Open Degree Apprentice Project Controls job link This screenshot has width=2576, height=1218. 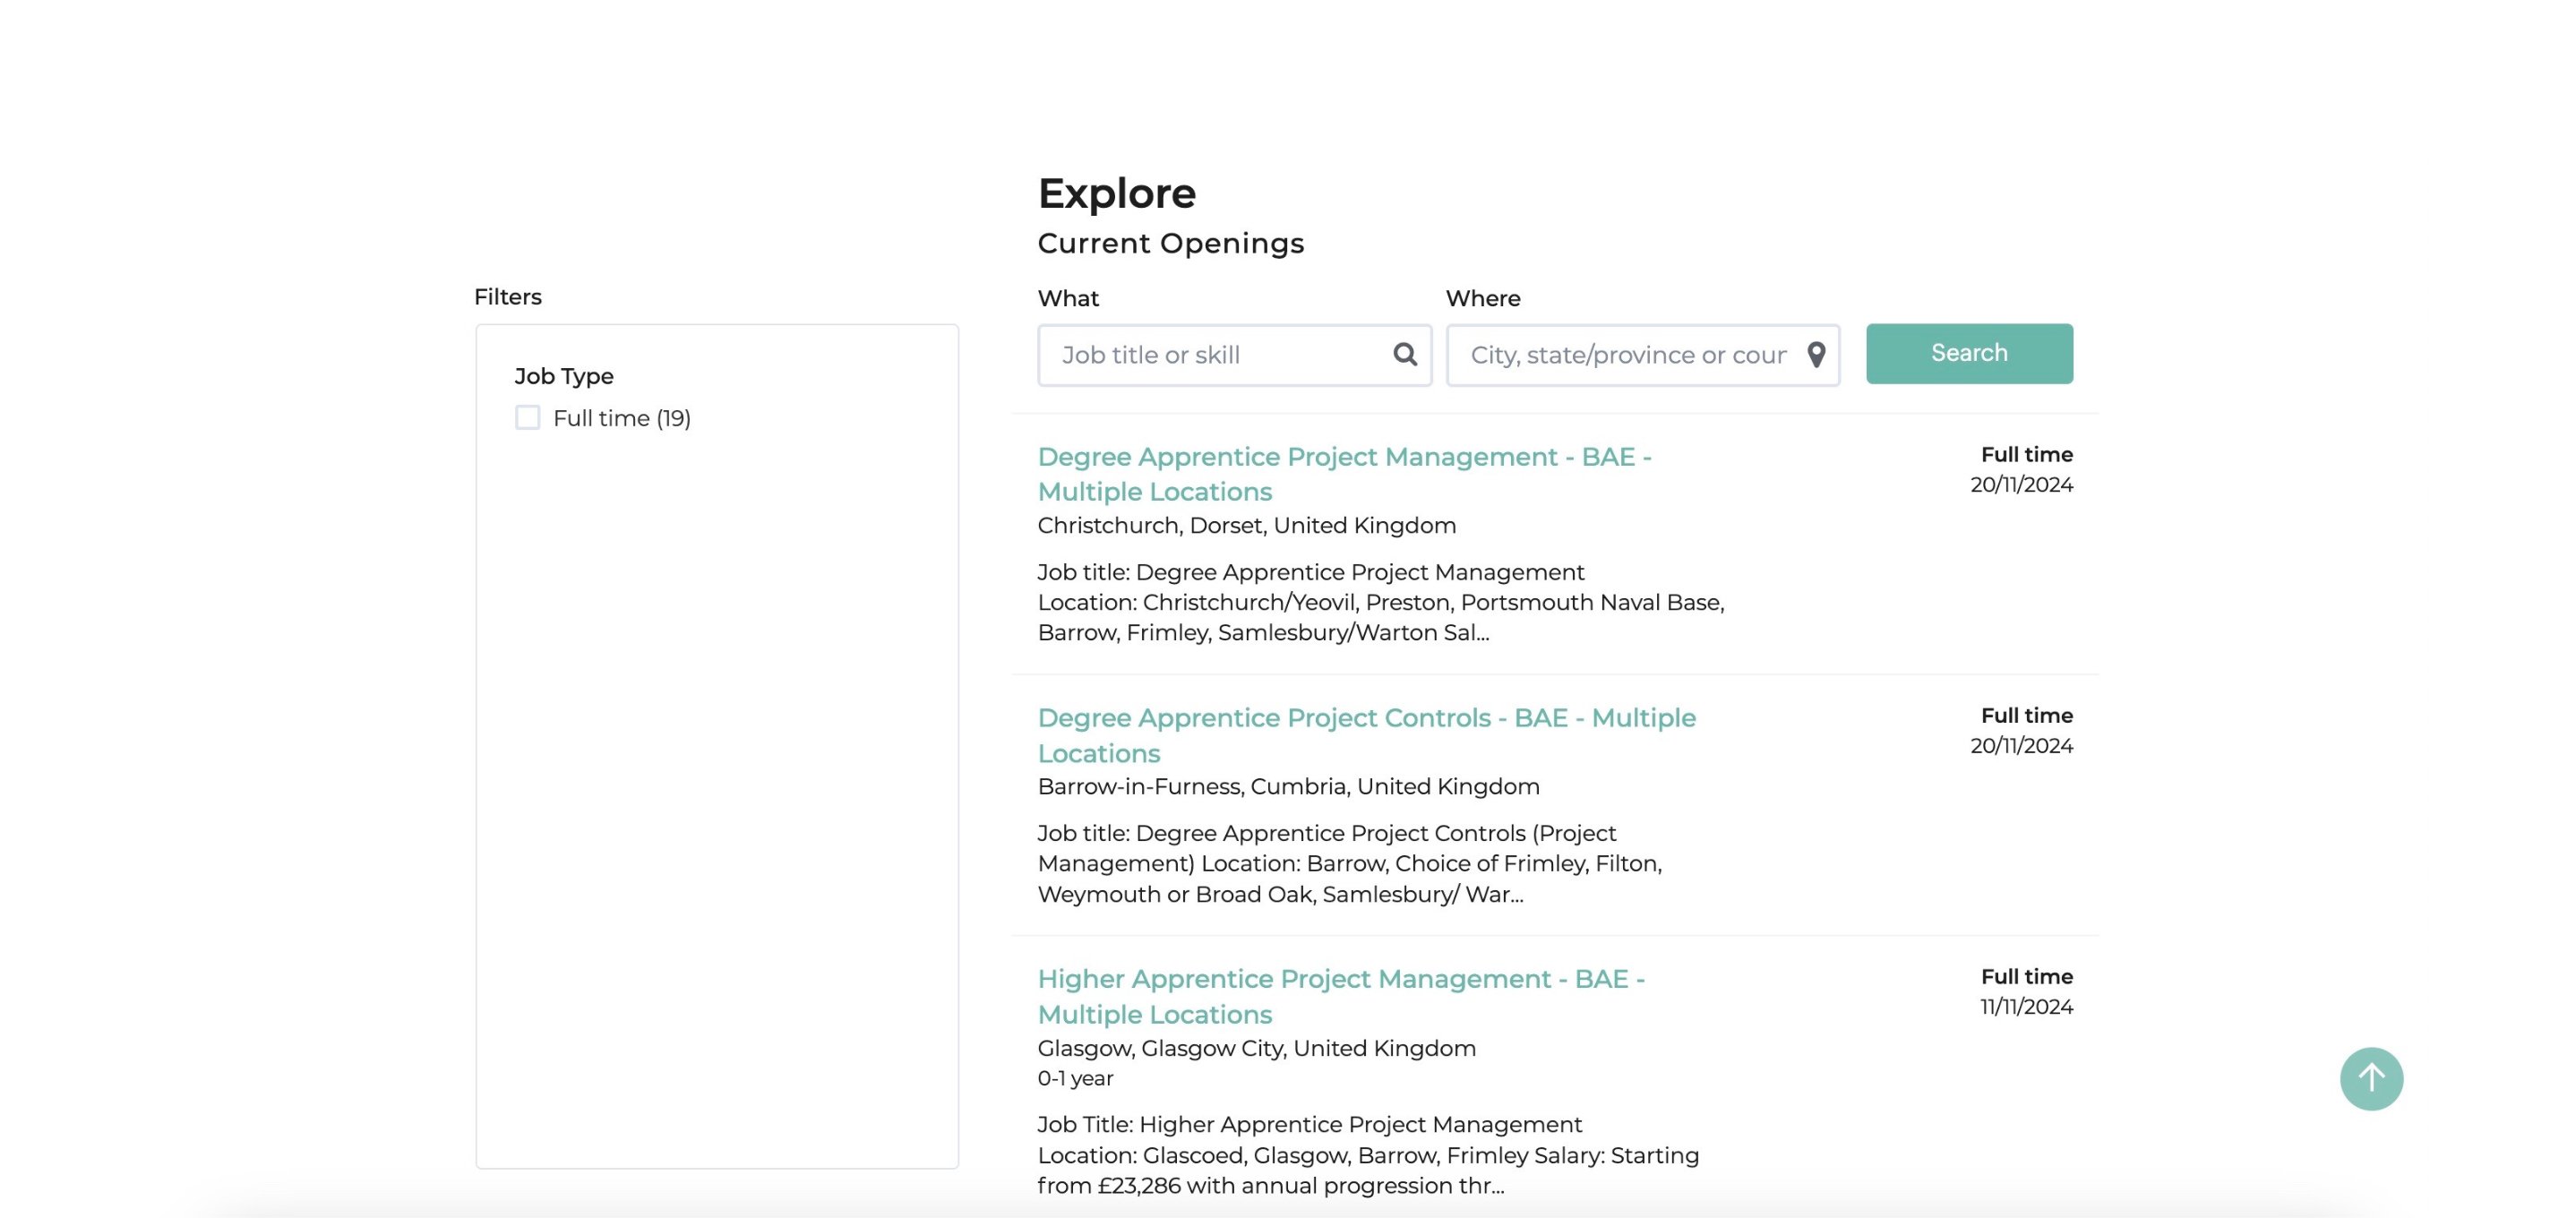tap(1365, 735)
